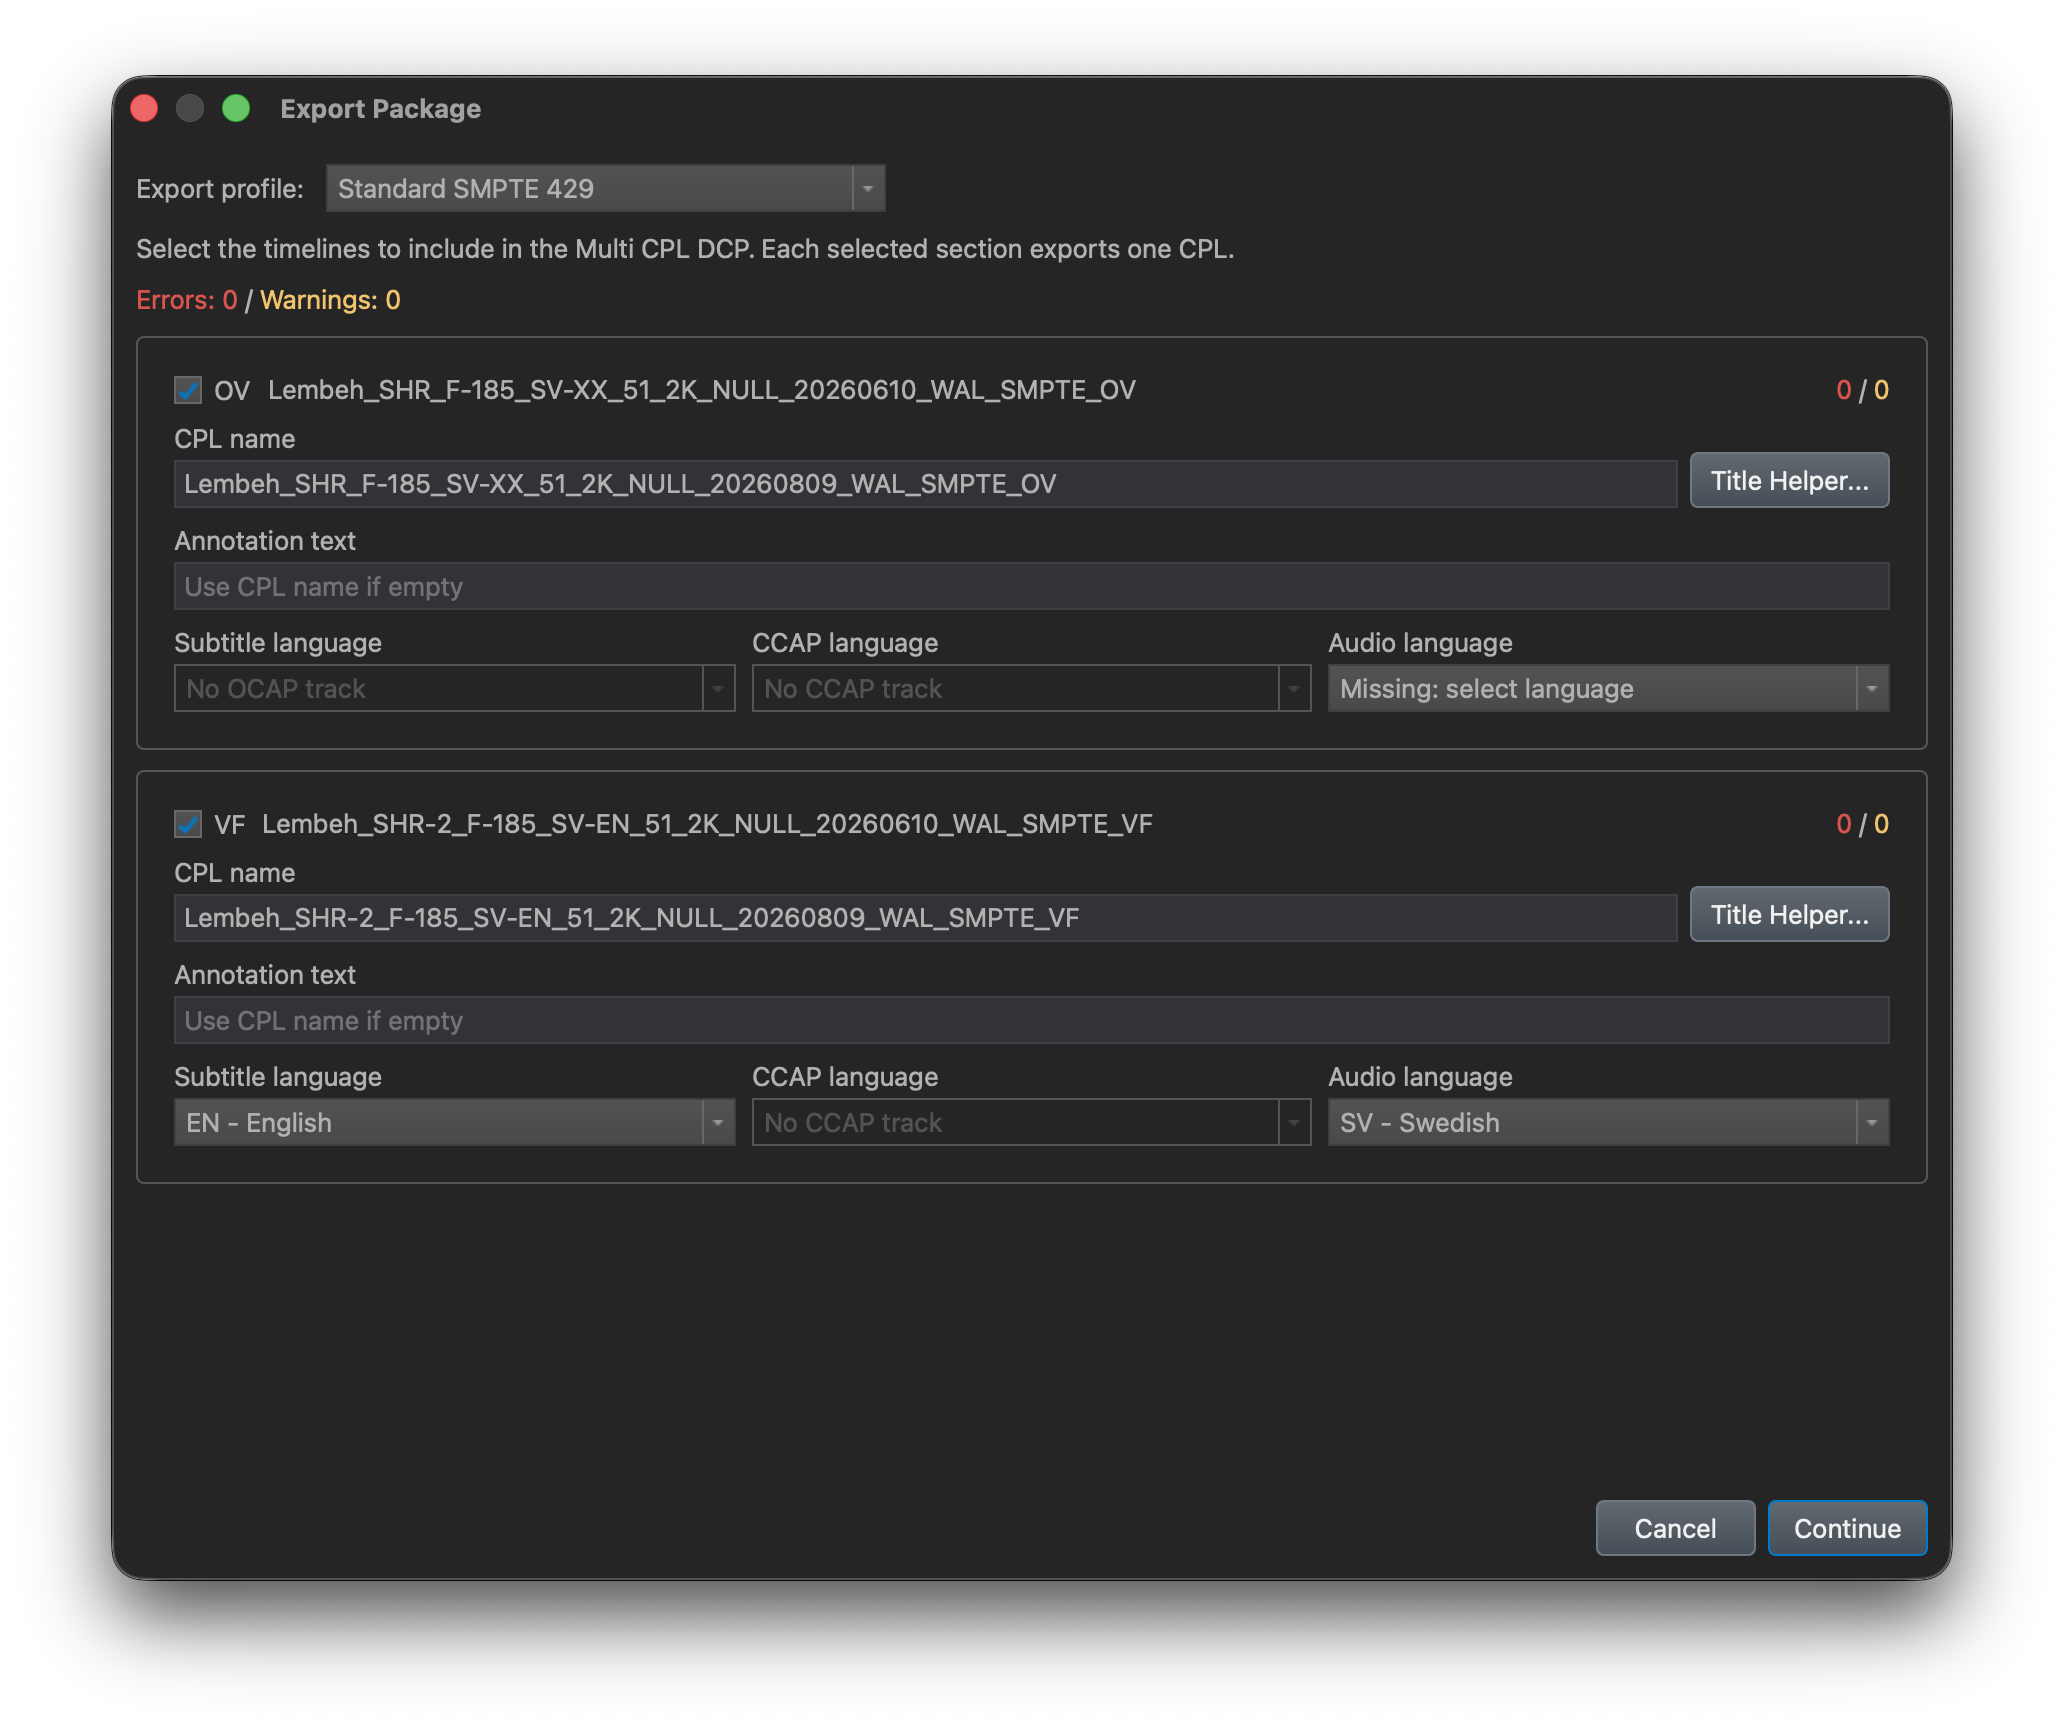2064x1728 pixels.
Task: Click the Errors: 0 status text
Action: pos(187,300)
